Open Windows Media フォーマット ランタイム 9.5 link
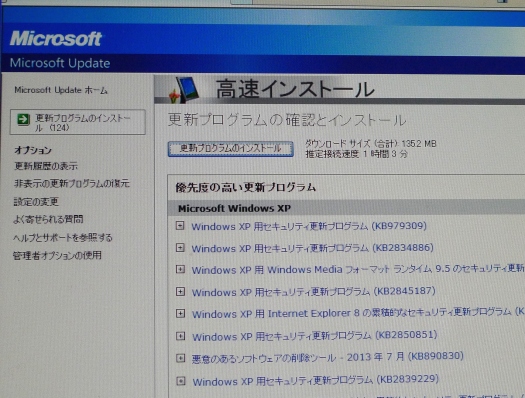This screenshot has height=398, width=525. [x=358, y=269]
